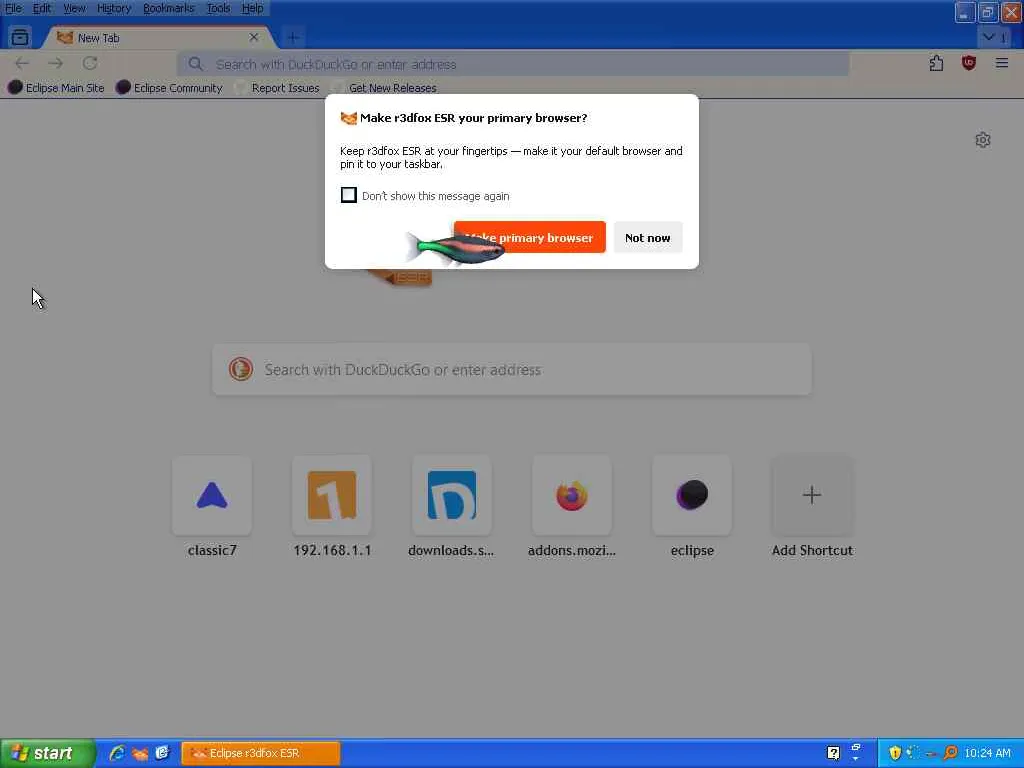Open the Tools menu
1024x768 pixels.
[x=218, y=8]
